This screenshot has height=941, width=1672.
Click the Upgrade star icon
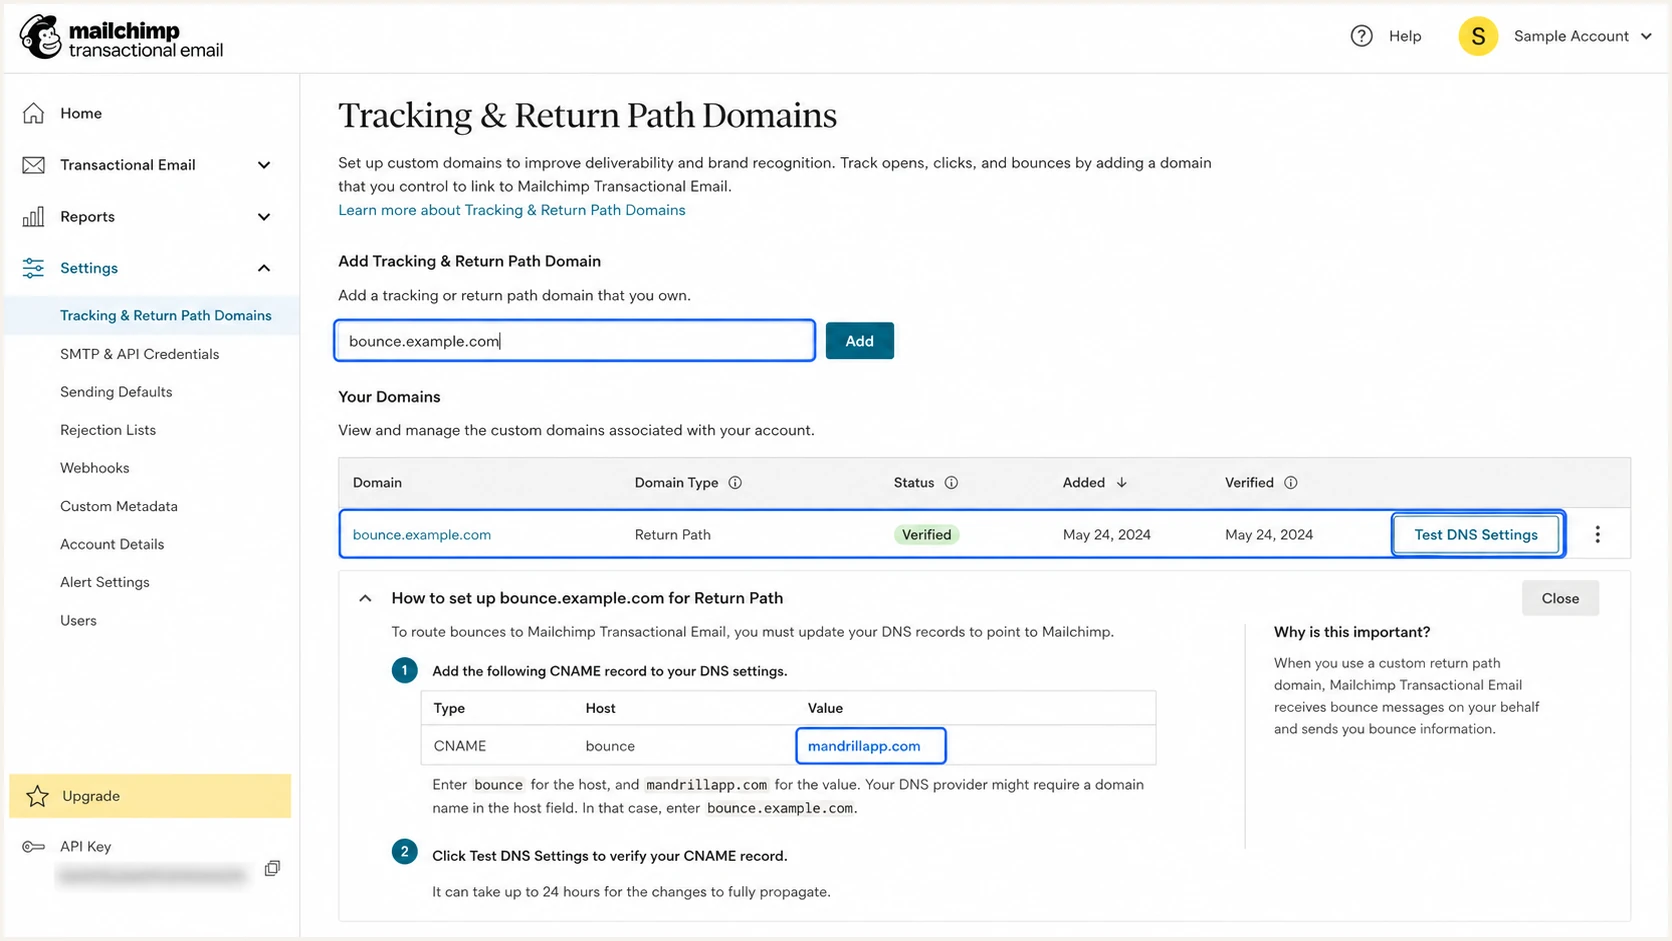[x=37, y=796]
